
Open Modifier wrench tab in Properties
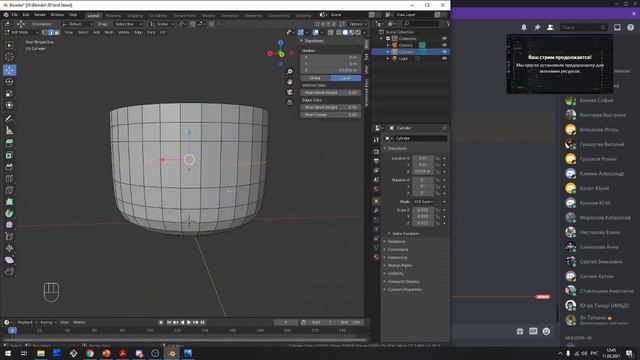pos(376,210)
